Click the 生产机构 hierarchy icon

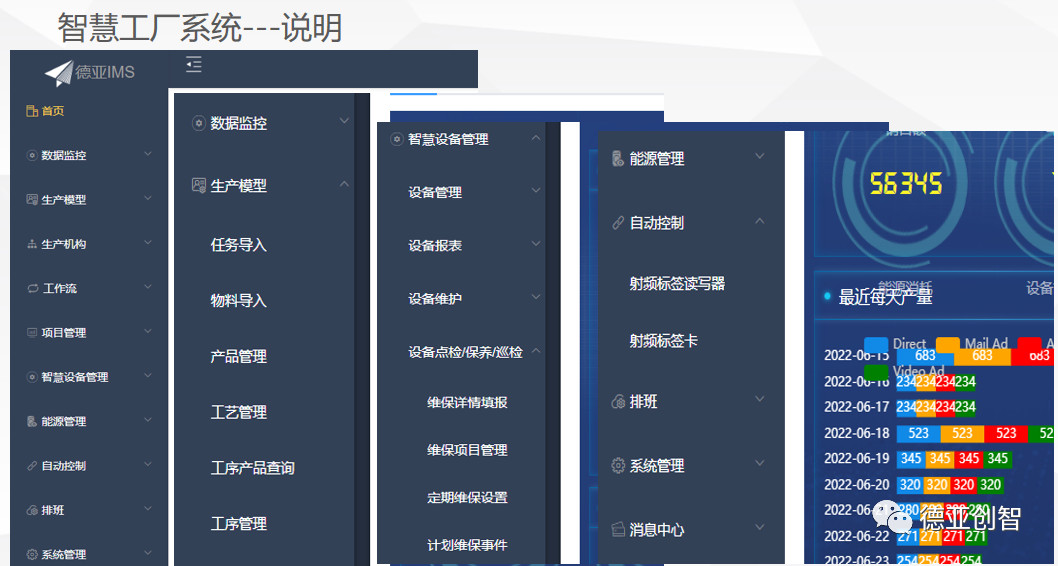coord(32,244)
